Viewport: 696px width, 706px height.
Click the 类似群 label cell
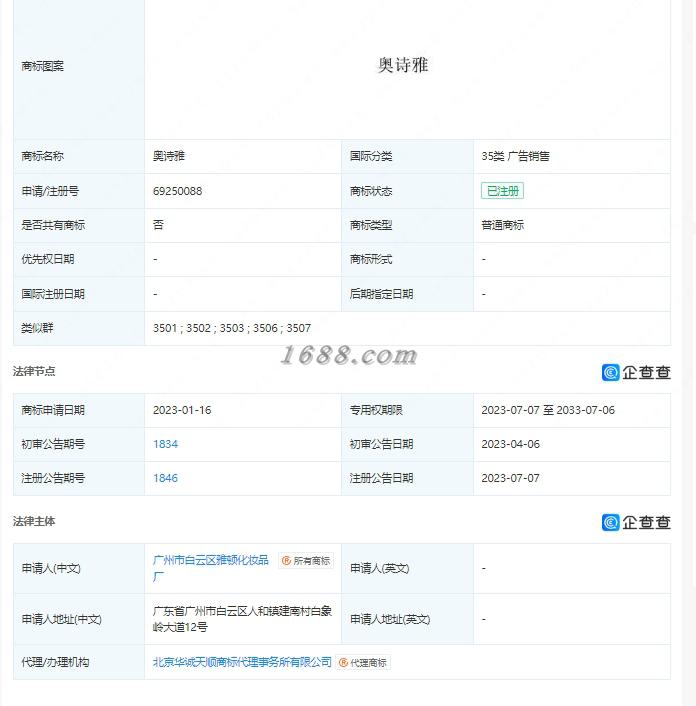(79, 328)
